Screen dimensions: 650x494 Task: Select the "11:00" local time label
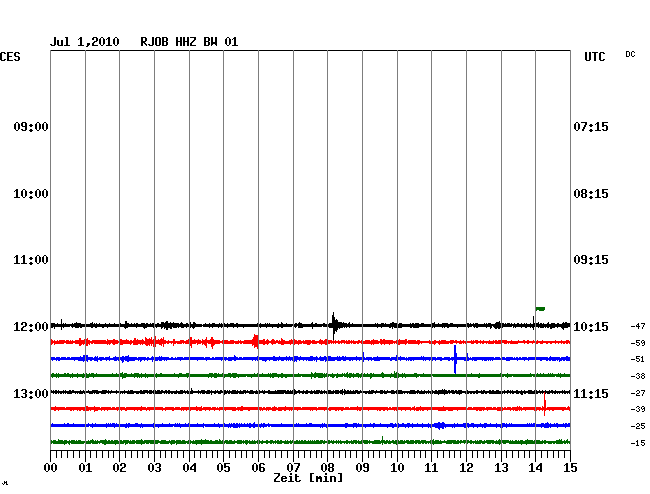coord(31,260)
